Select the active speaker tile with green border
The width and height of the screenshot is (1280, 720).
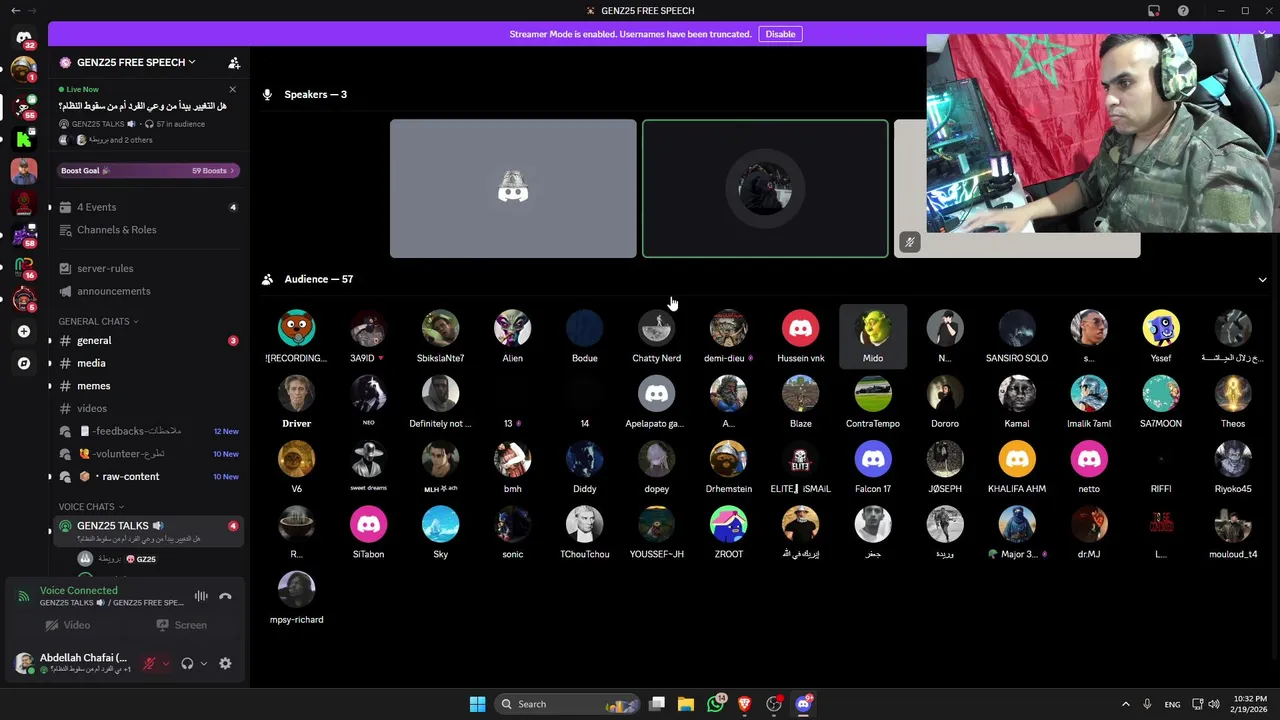pyautogui.click(x=765, y=189)
